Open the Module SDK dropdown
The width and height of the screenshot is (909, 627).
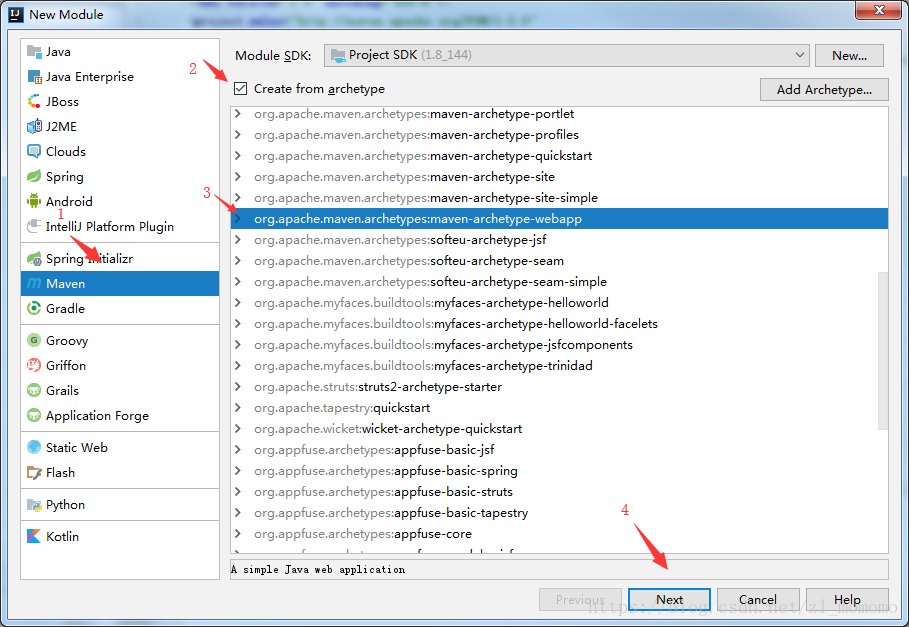pos(567,55)
